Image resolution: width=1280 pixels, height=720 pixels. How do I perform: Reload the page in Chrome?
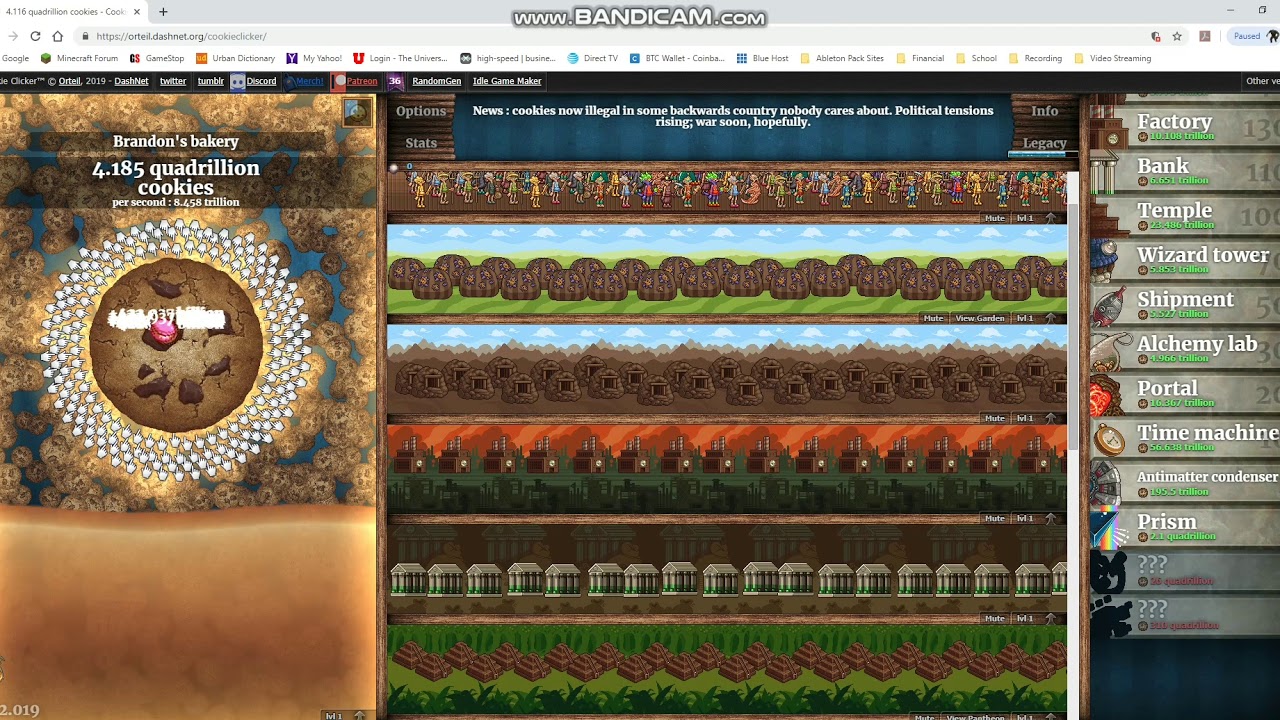point(36,36)
